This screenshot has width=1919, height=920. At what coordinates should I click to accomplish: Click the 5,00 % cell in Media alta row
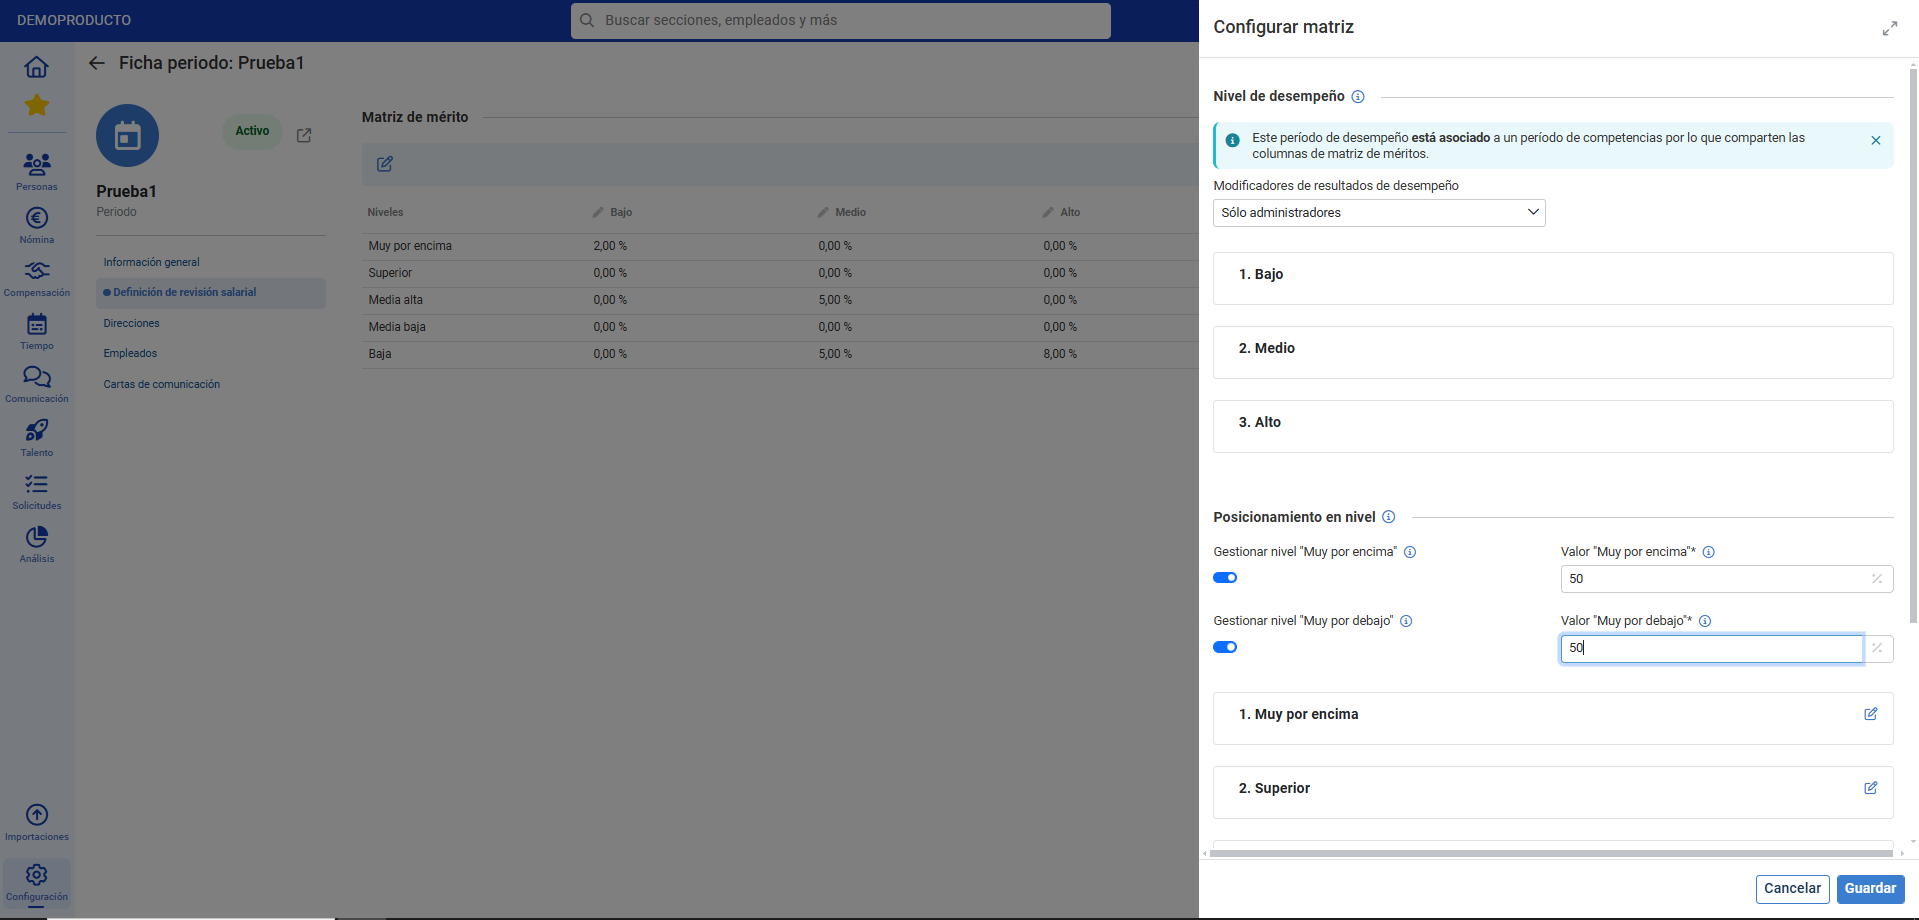[835, 300]
